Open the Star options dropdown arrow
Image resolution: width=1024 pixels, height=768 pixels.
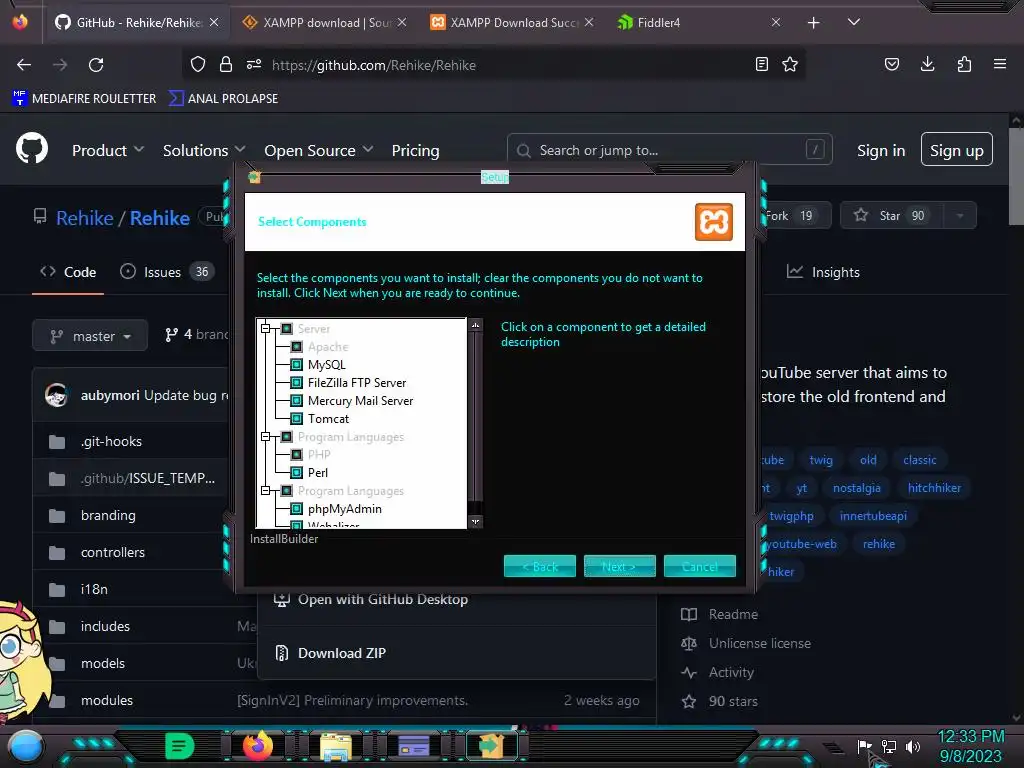click(960, 216)
